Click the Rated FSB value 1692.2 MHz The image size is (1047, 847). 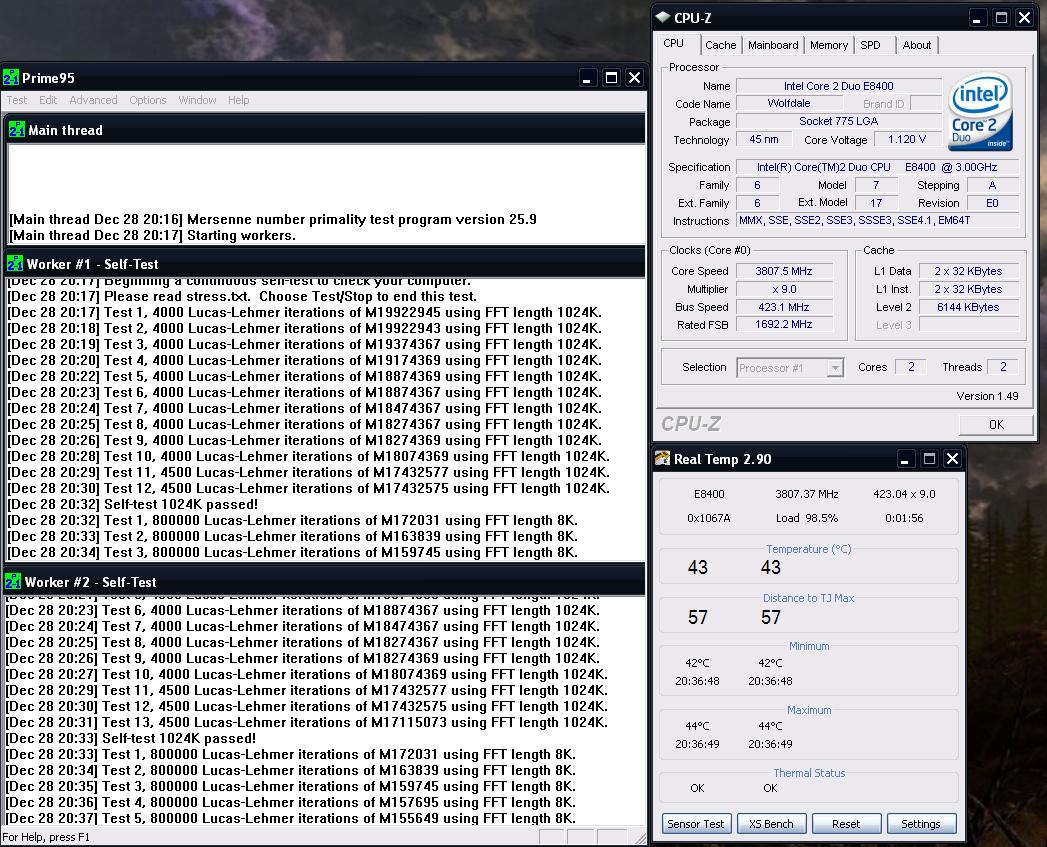pyautogui.click(x=784, y=324)
